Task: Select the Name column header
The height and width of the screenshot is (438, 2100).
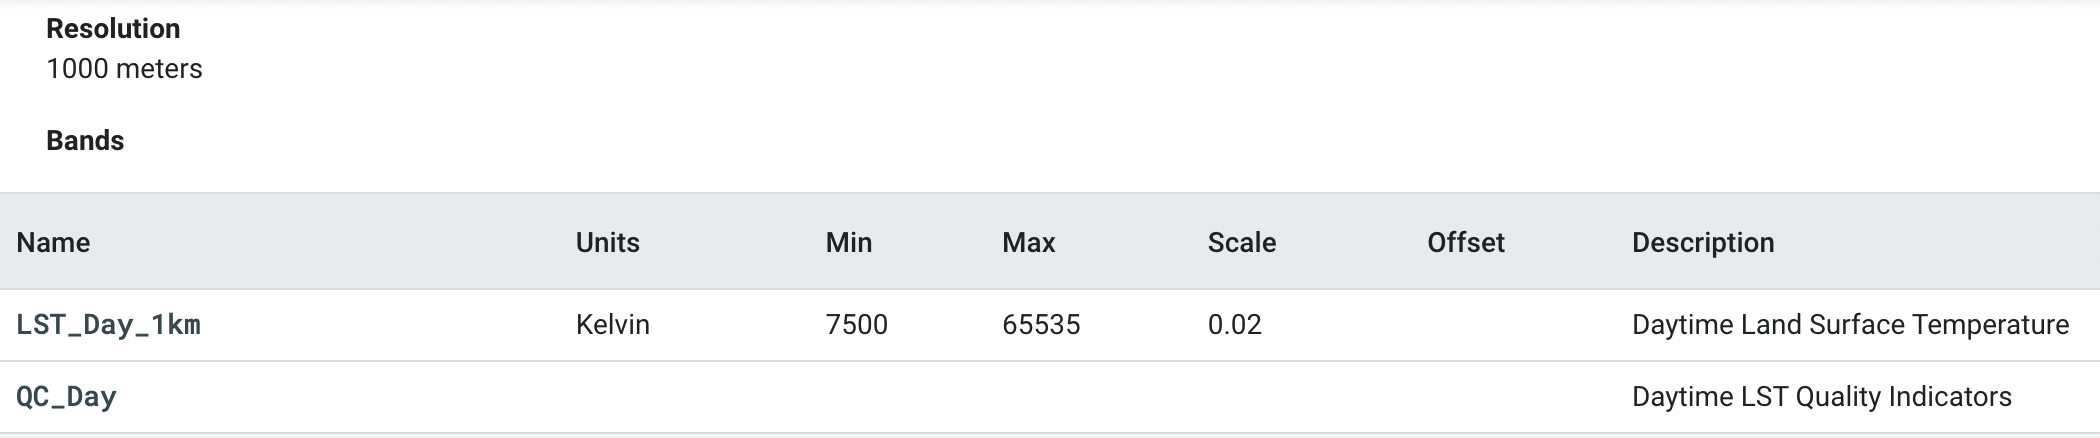Action: [53, 243]
